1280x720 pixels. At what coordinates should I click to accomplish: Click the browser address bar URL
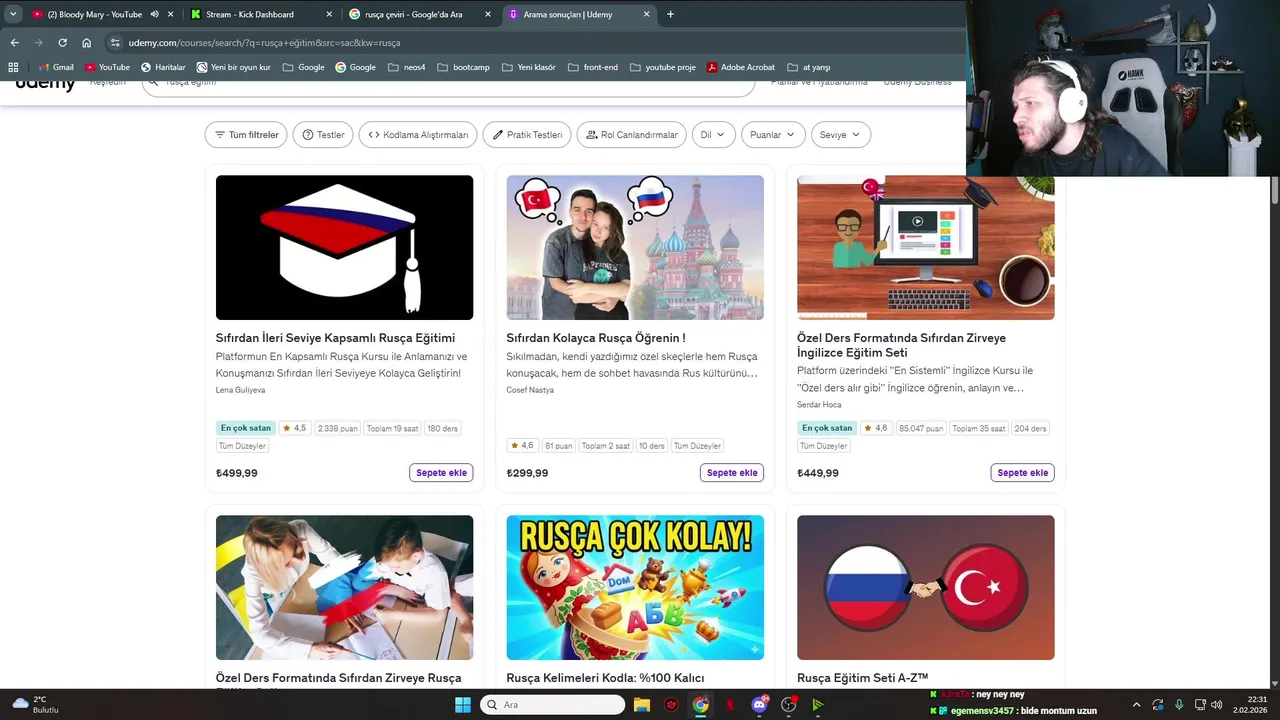(264, 43)
